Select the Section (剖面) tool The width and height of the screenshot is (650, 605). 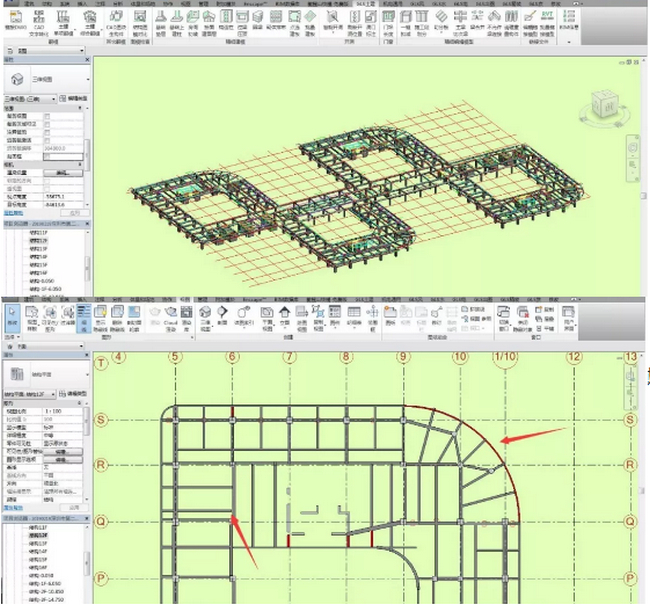point(223,316)
